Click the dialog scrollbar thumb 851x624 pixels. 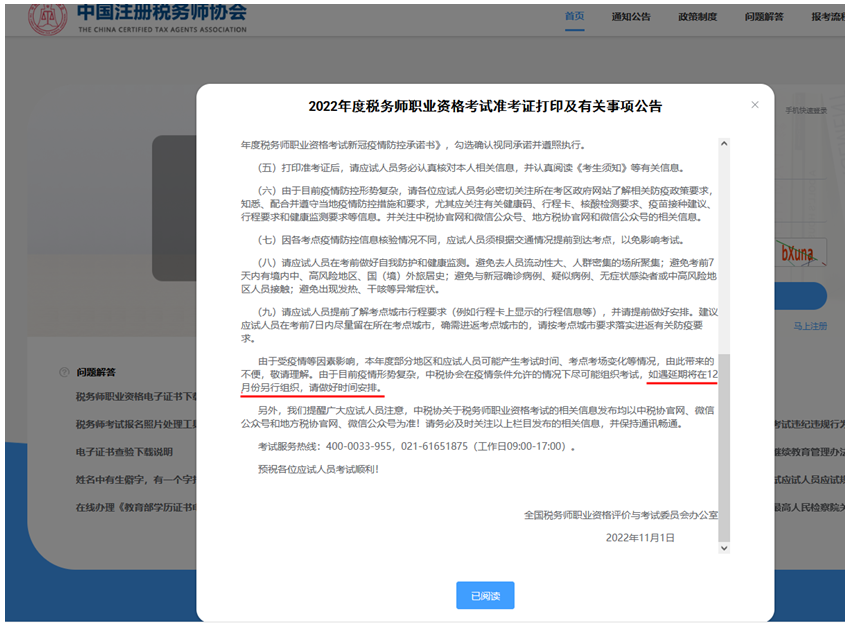click(x=725, y=450)
